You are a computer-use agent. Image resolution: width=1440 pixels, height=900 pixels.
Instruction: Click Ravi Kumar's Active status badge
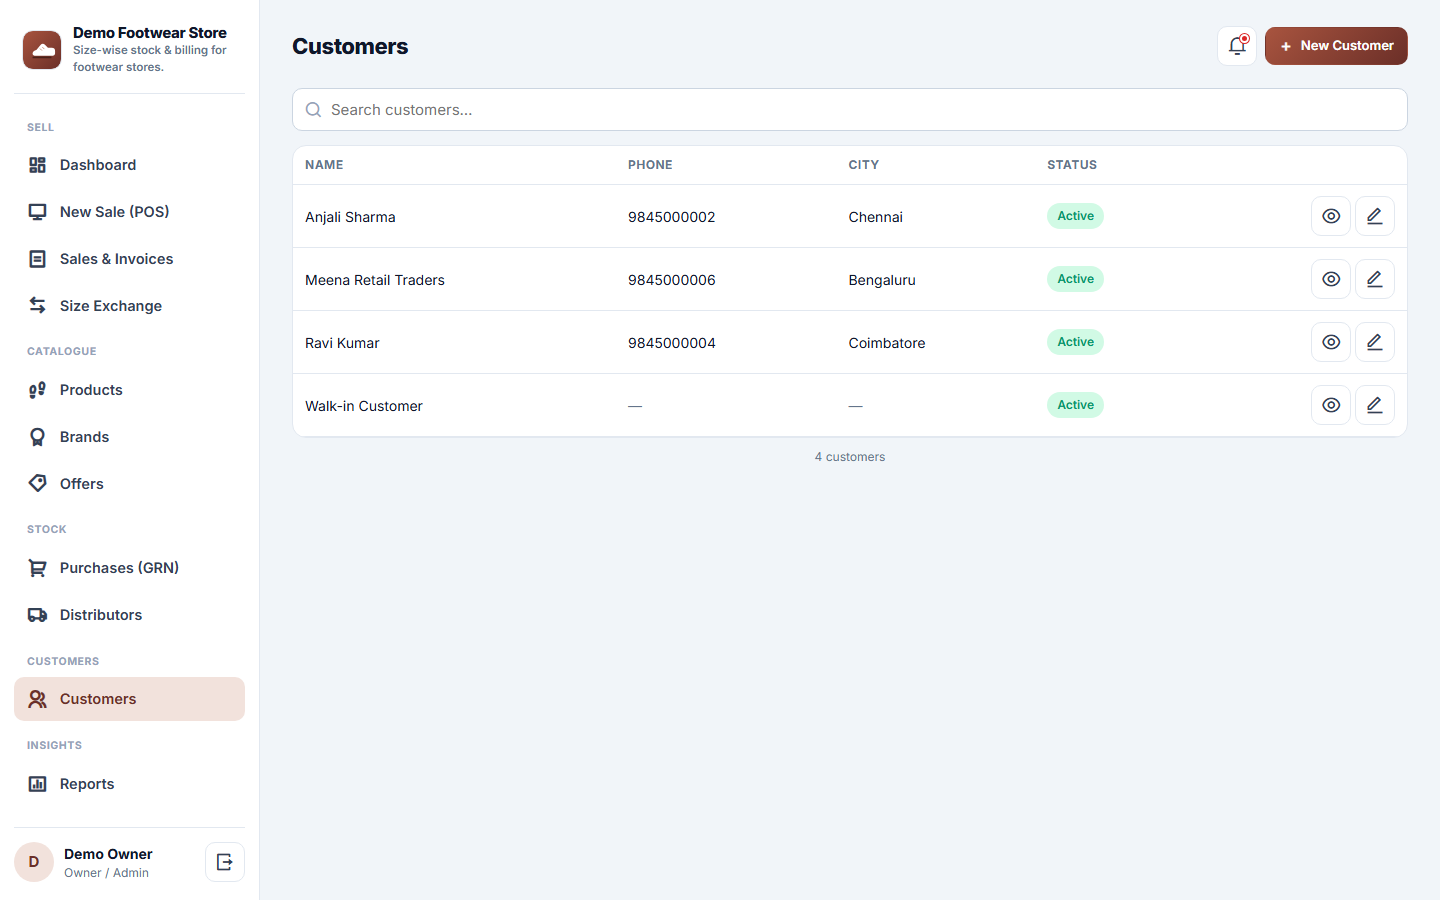1075,342
